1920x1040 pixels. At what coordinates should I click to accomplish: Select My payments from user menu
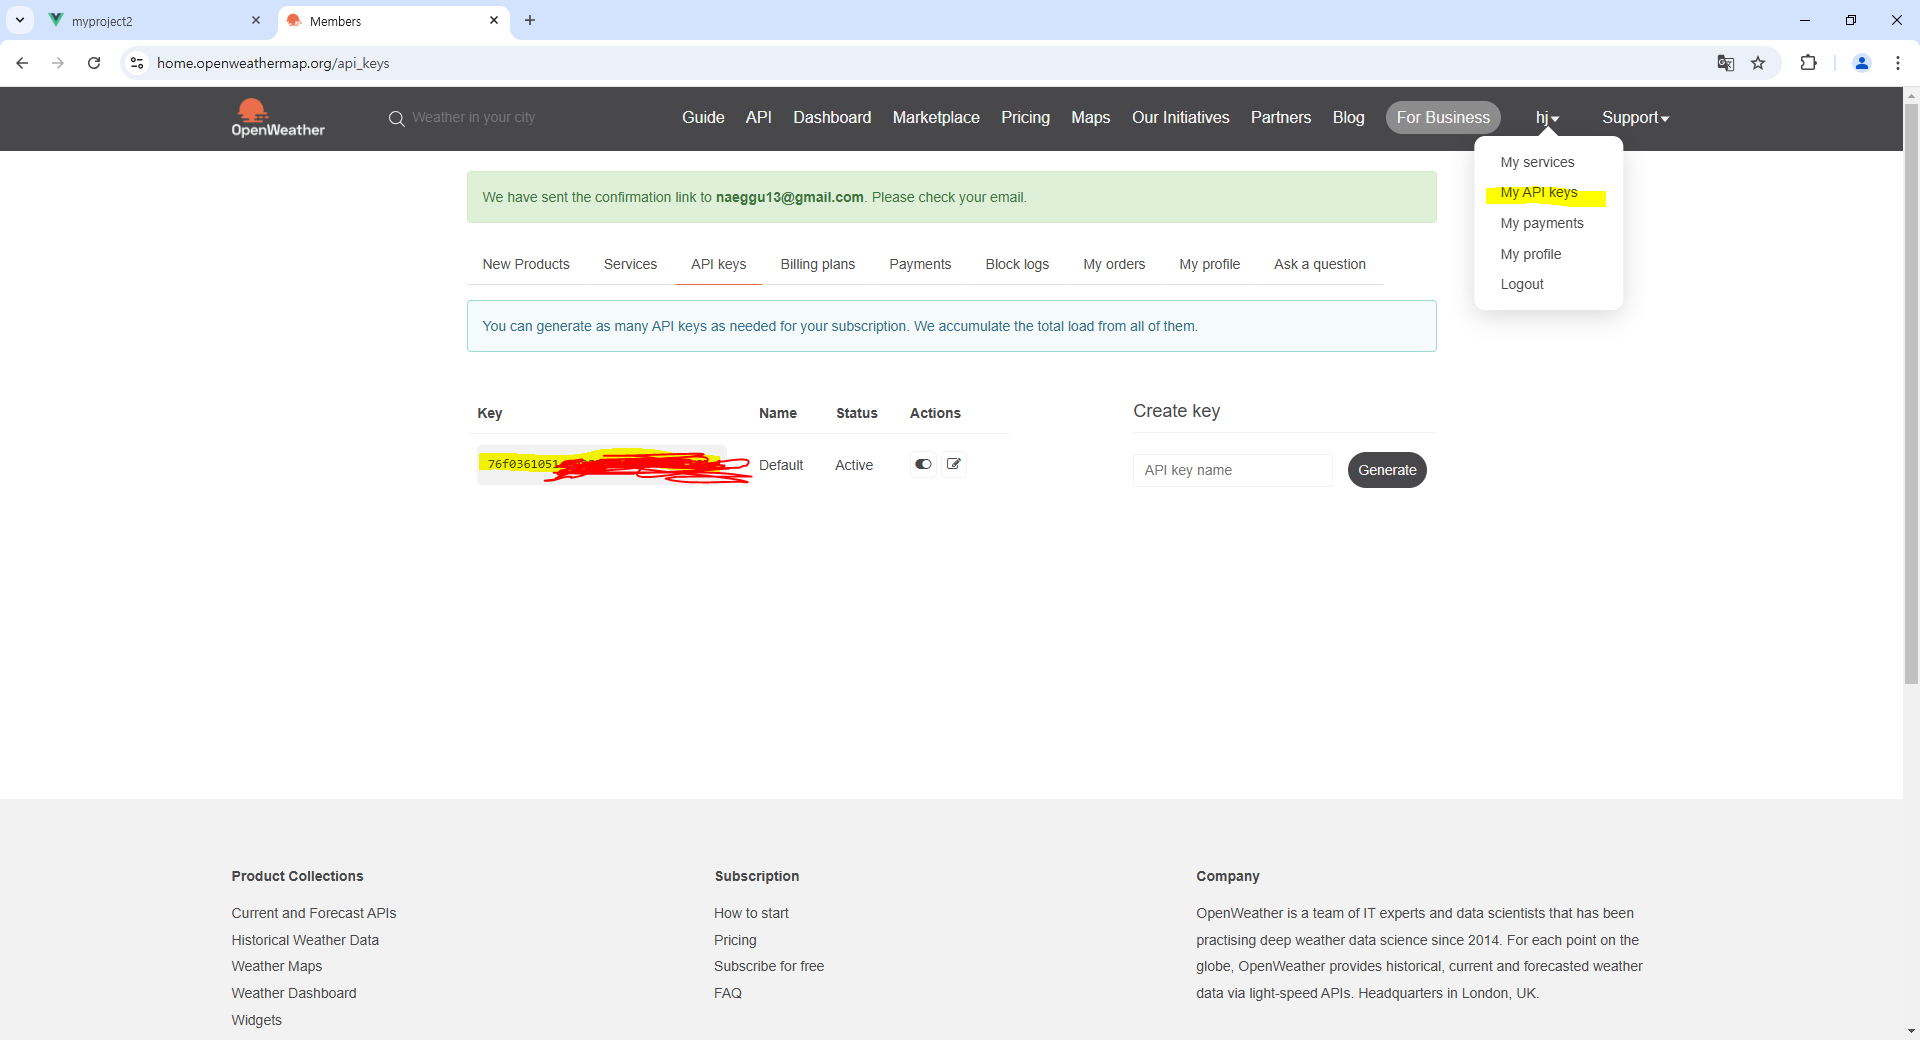coord(1542,223)
